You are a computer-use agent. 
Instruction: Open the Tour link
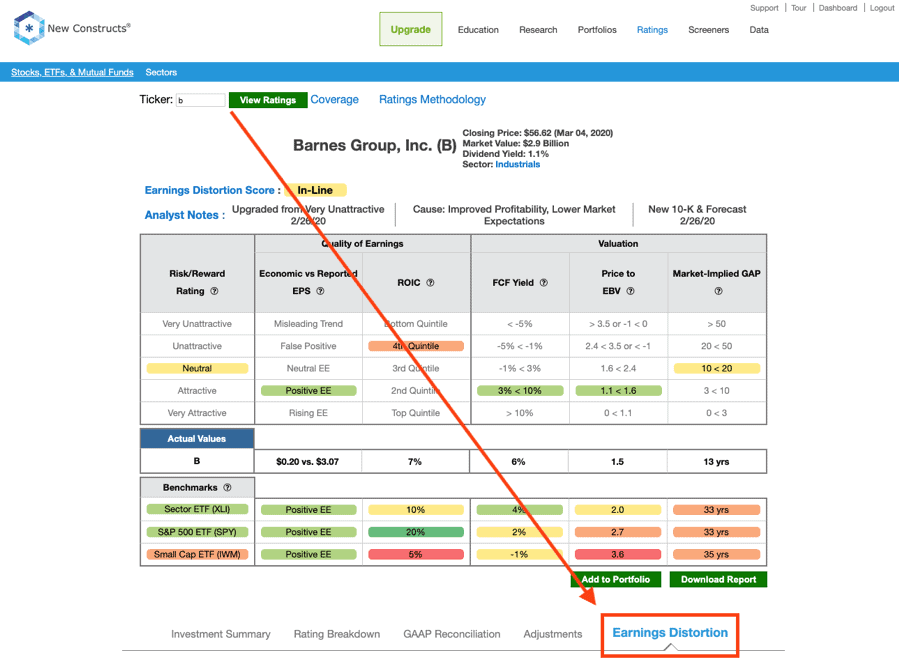coord(799,8)
